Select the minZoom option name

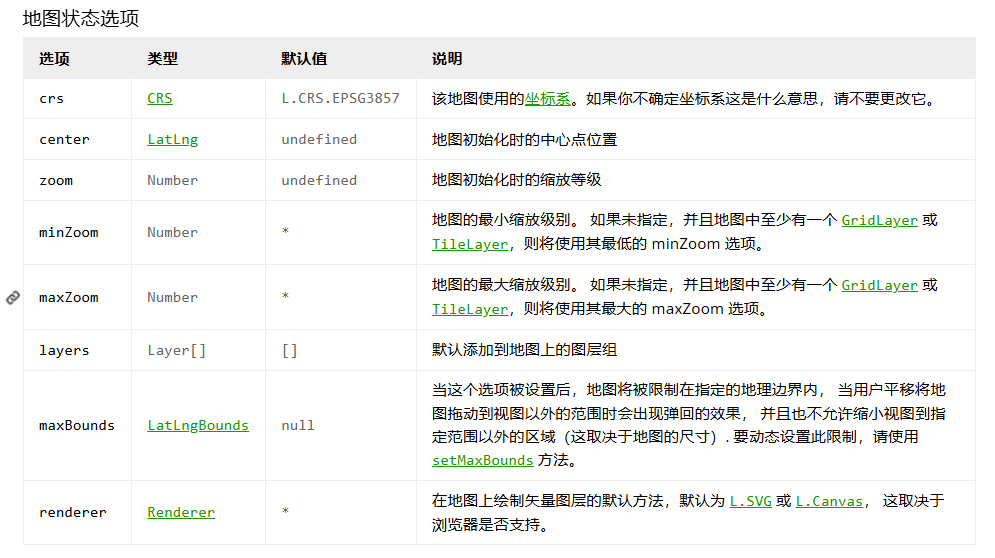click(69, 232)
